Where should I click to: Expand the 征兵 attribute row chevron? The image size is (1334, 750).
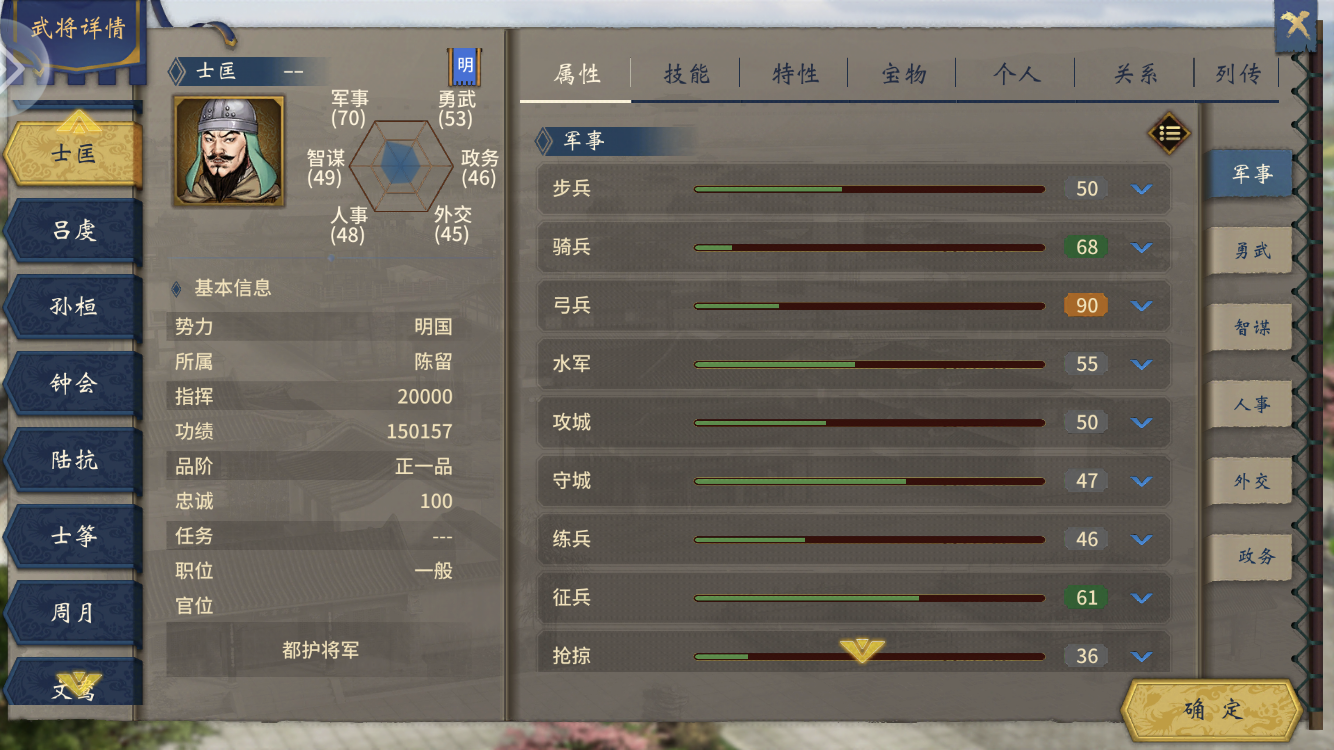[x=1141, y=598]
